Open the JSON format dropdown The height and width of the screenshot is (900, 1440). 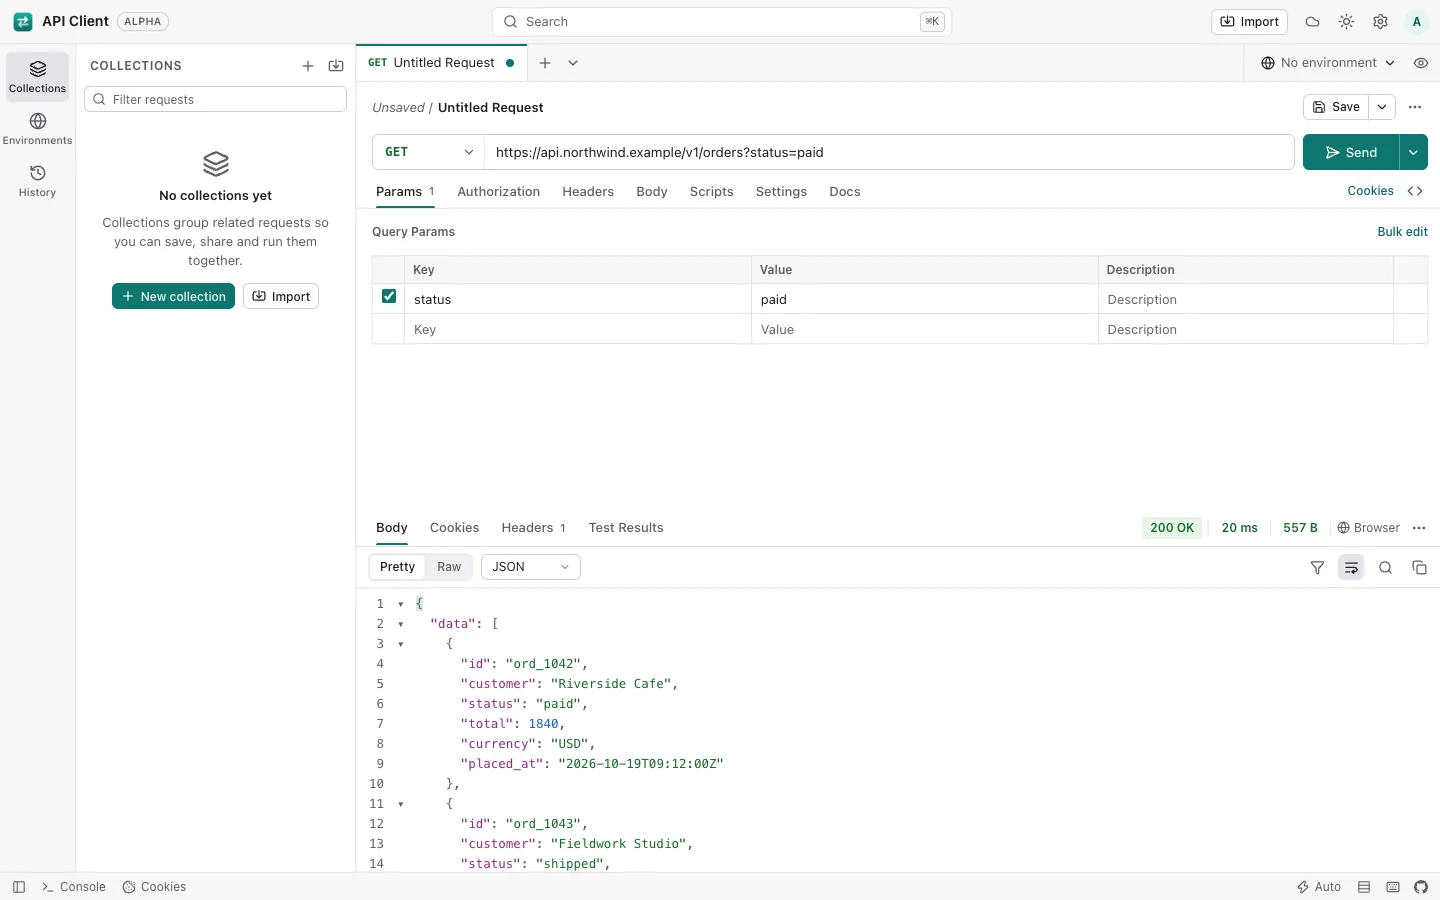coord(530,567)
